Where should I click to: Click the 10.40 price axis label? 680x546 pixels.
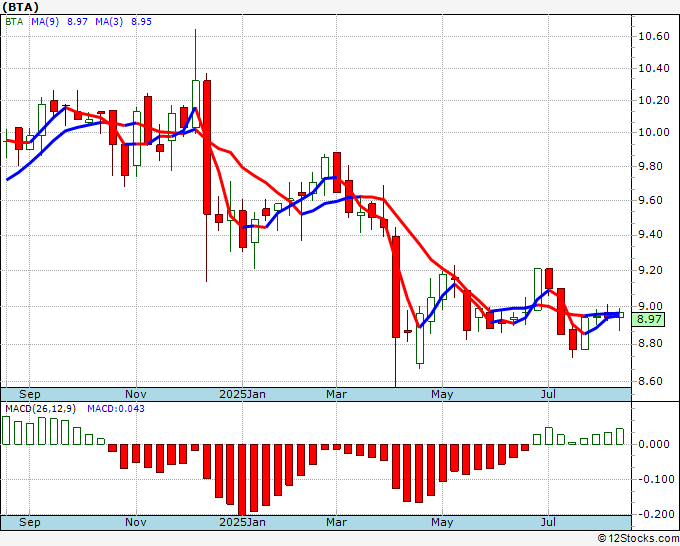pos(654,69)
